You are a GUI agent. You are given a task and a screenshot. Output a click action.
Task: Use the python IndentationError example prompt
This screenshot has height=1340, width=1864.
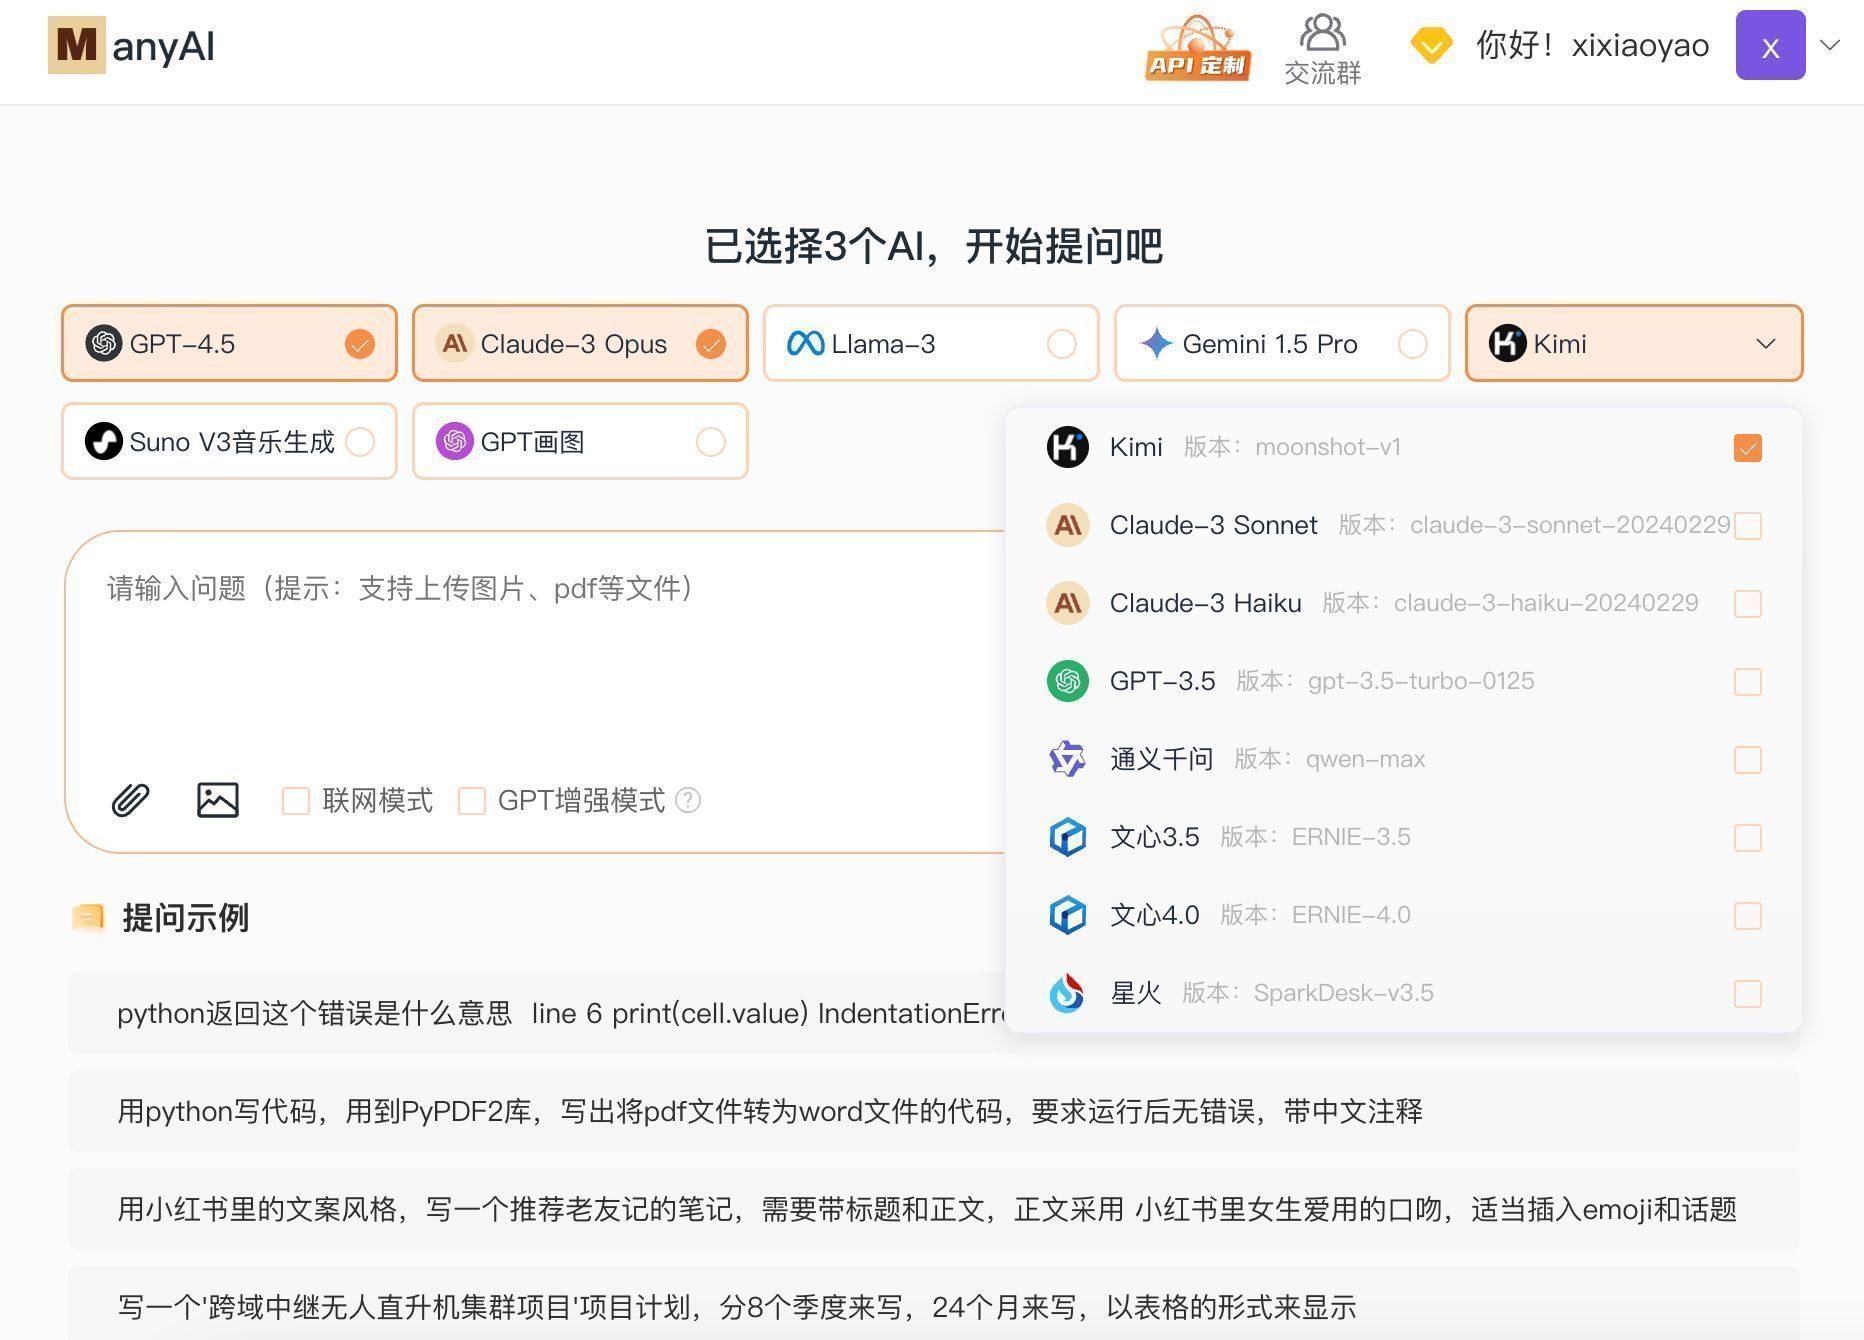[x=538, y=1013]
